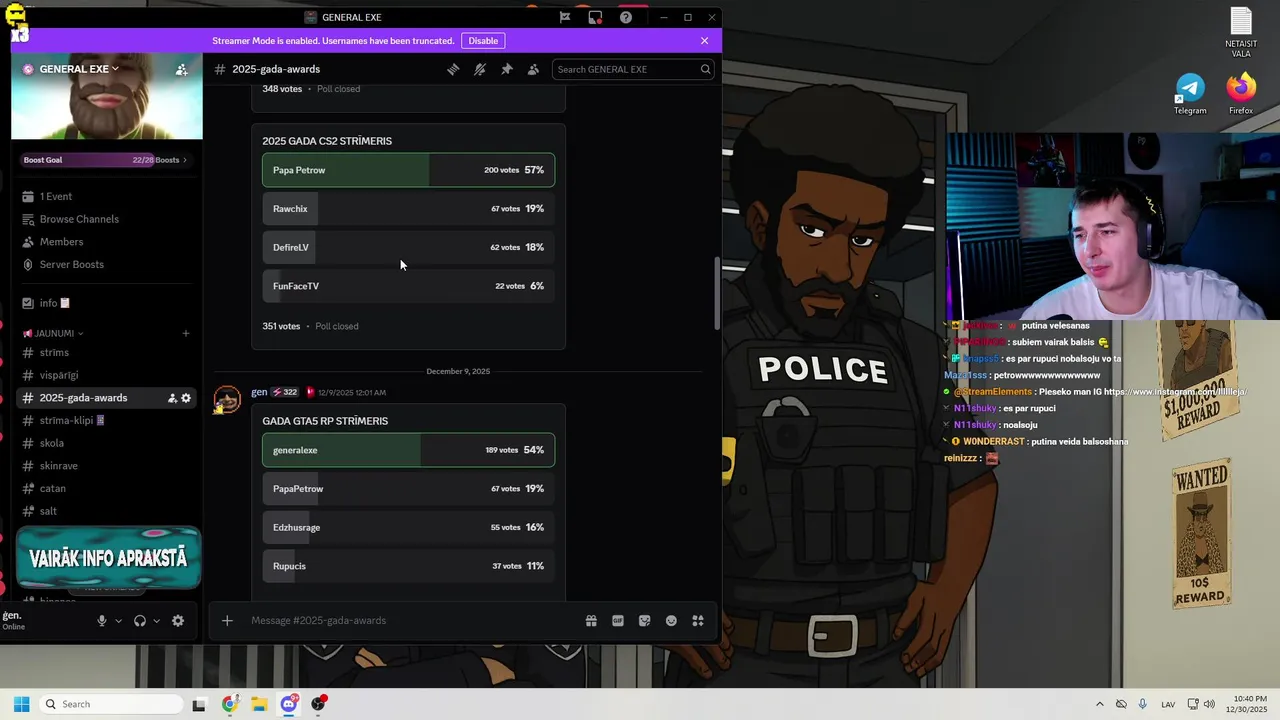
Task: Open Task View in taskbar
Action: pyautogui.click(x=199, y=704)
